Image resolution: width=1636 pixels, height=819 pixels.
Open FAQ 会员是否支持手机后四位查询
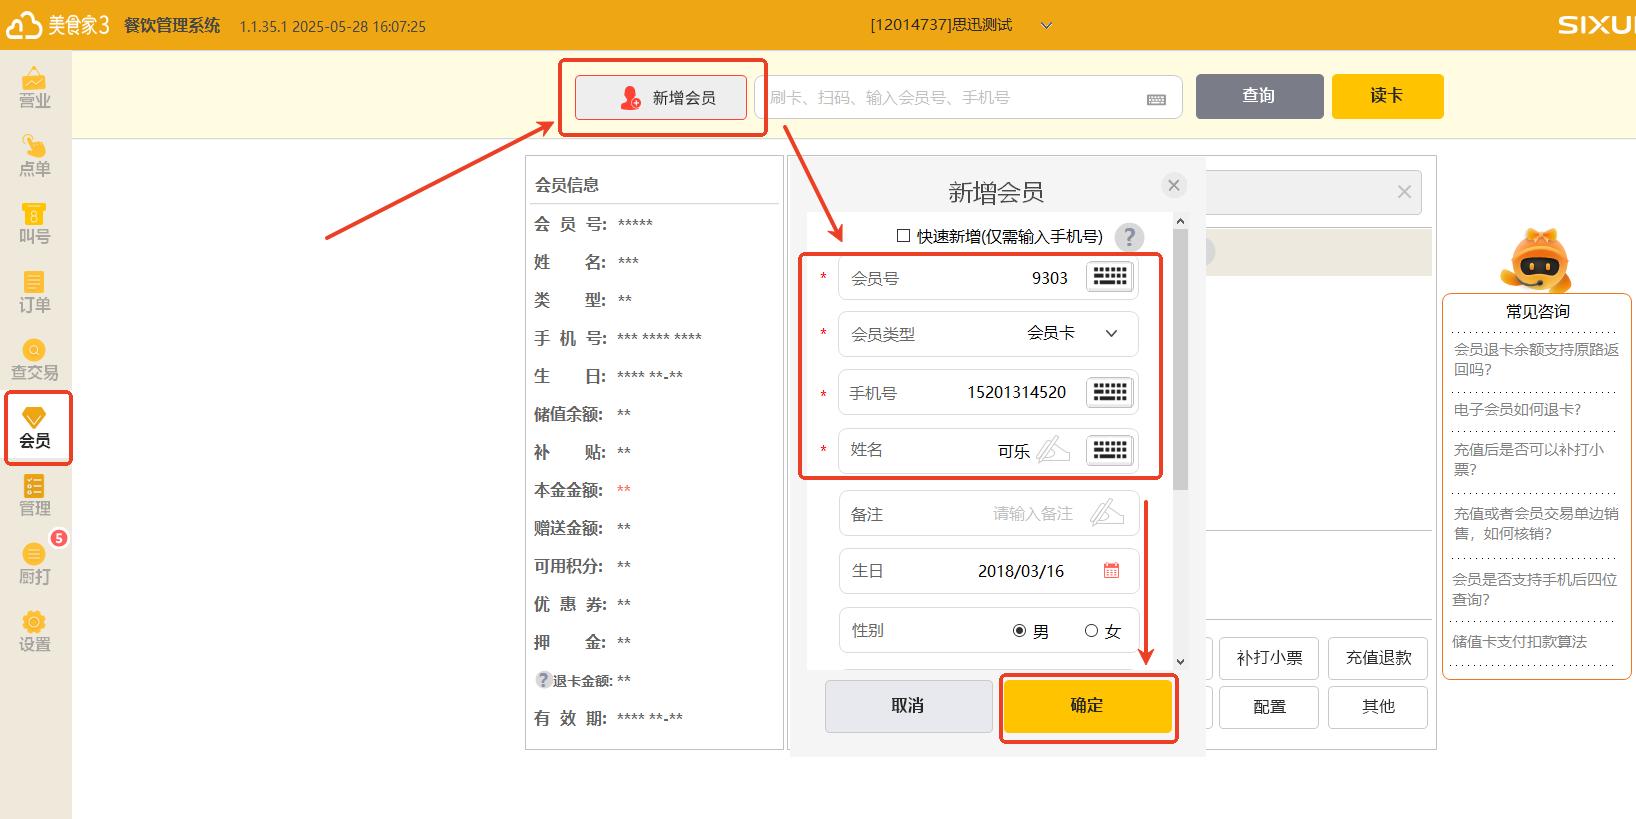click(1535, 589)
